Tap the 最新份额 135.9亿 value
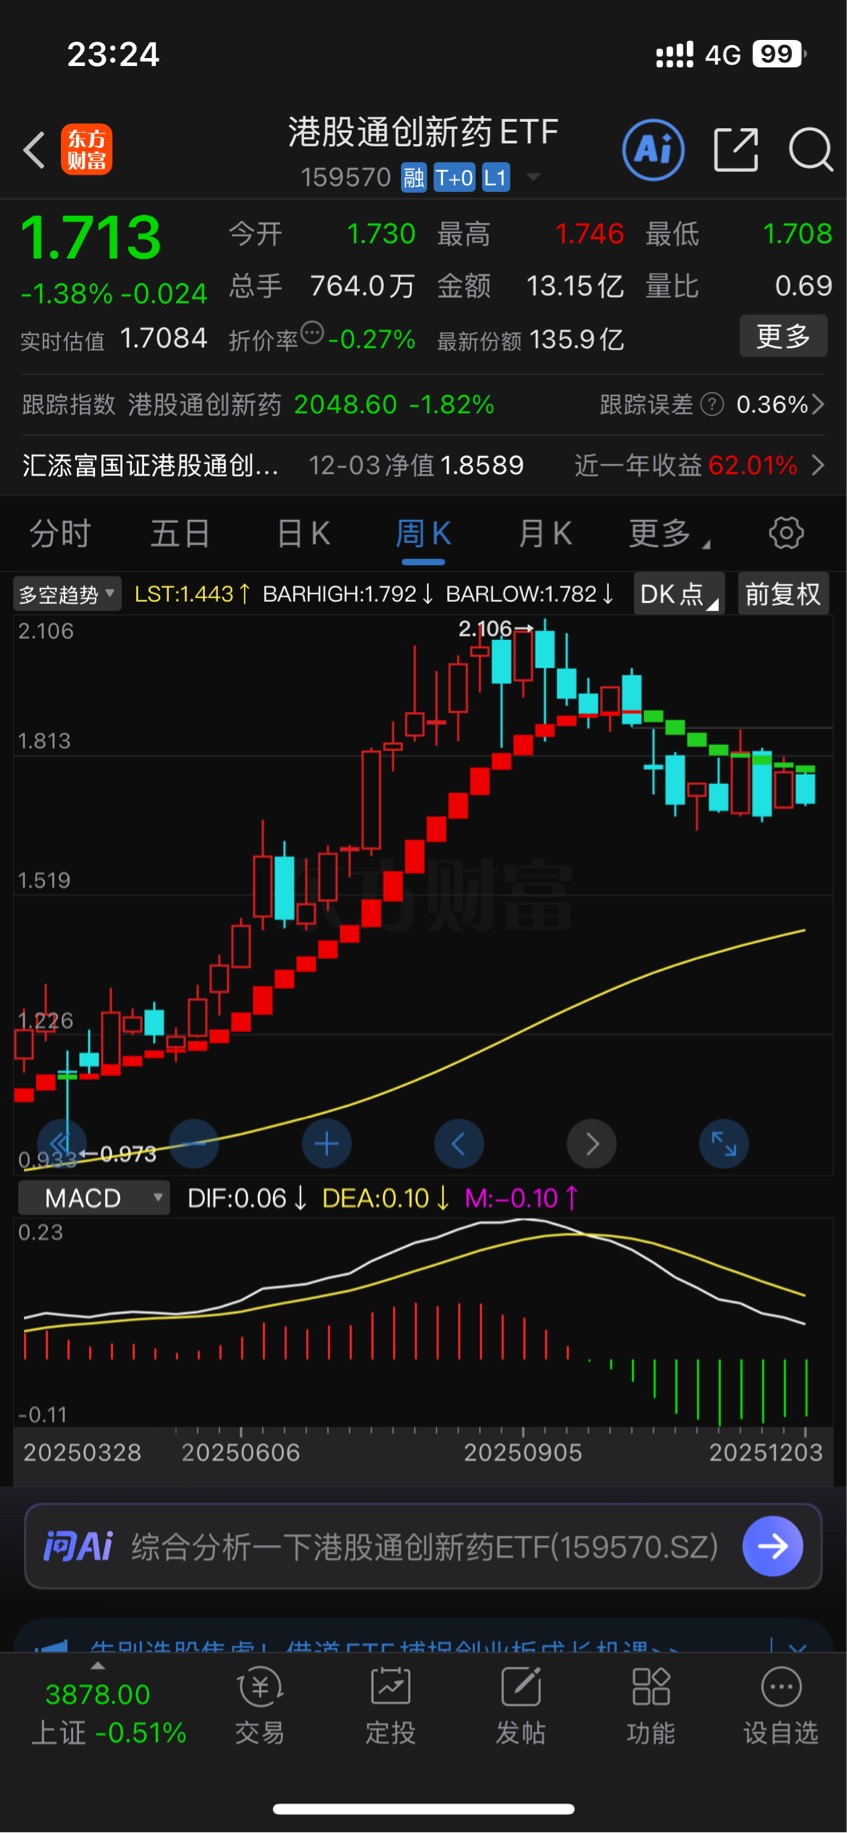This screenshot has height=1833, width=847. click(531, 340)
